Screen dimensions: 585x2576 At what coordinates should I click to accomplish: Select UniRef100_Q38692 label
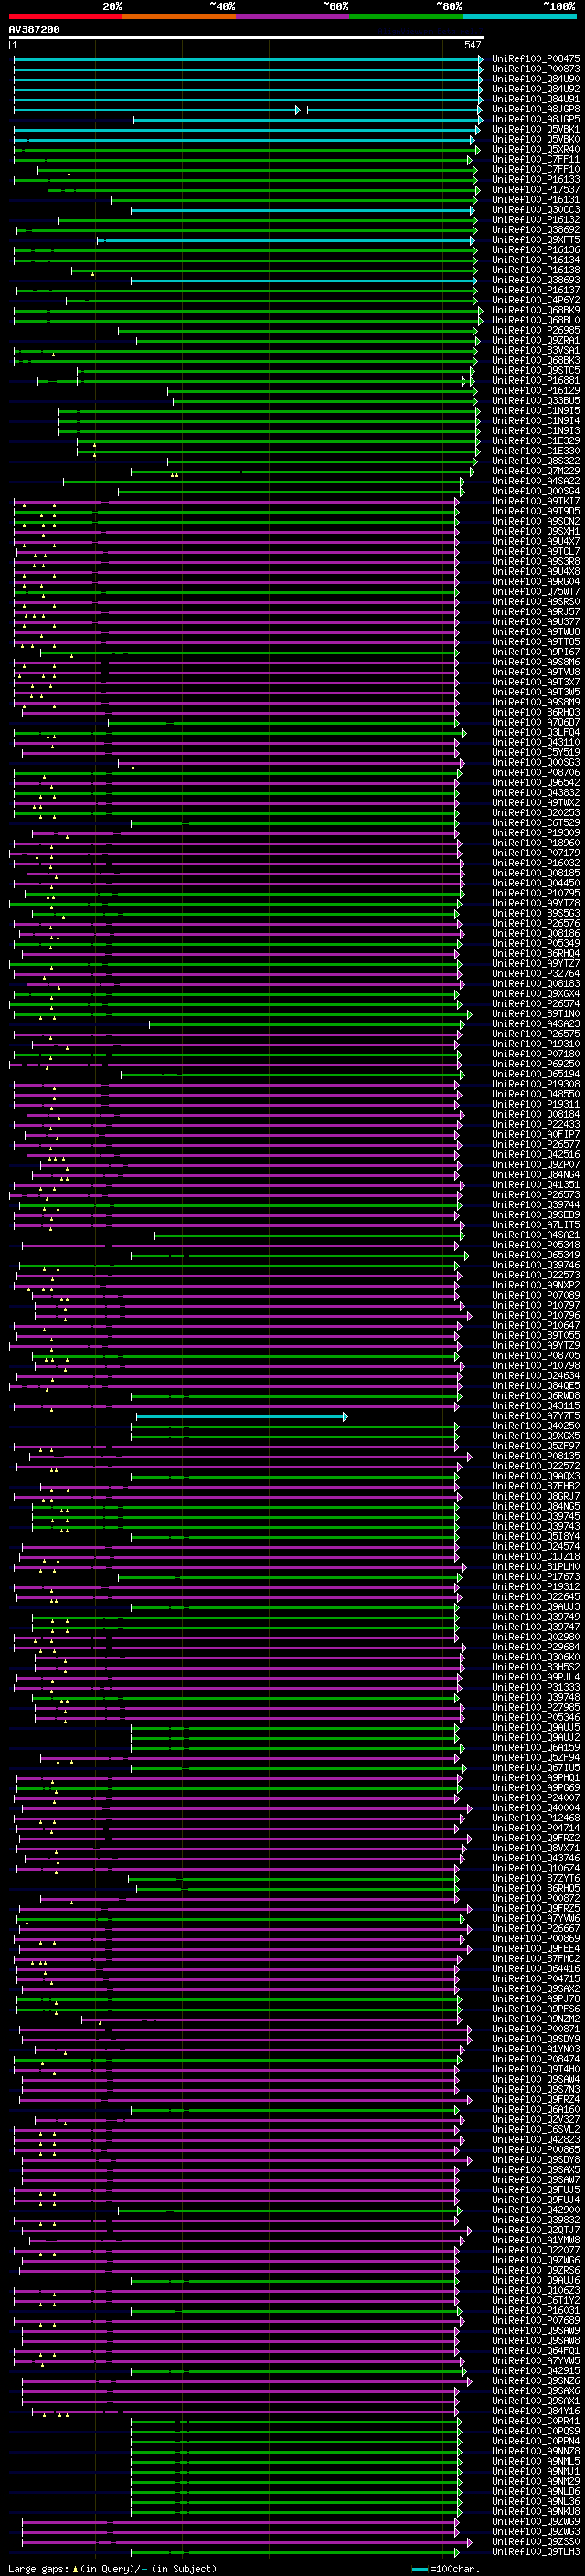[x=536, y=230]
